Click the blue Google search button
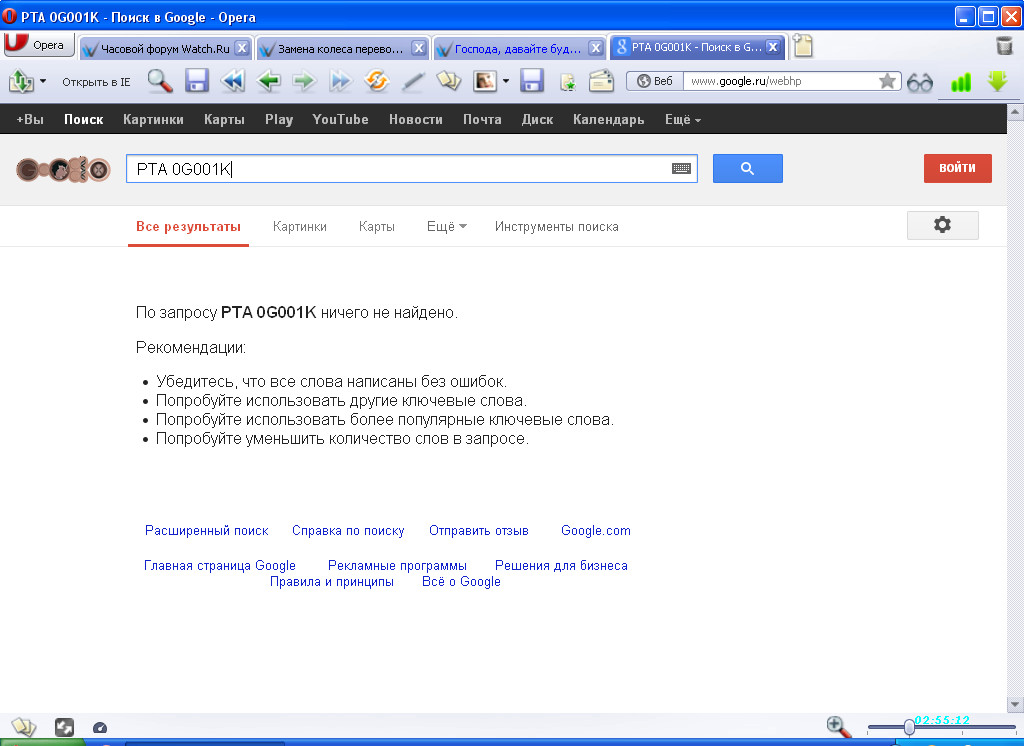This screenshot has height=746, width=1024. (747, 169)
